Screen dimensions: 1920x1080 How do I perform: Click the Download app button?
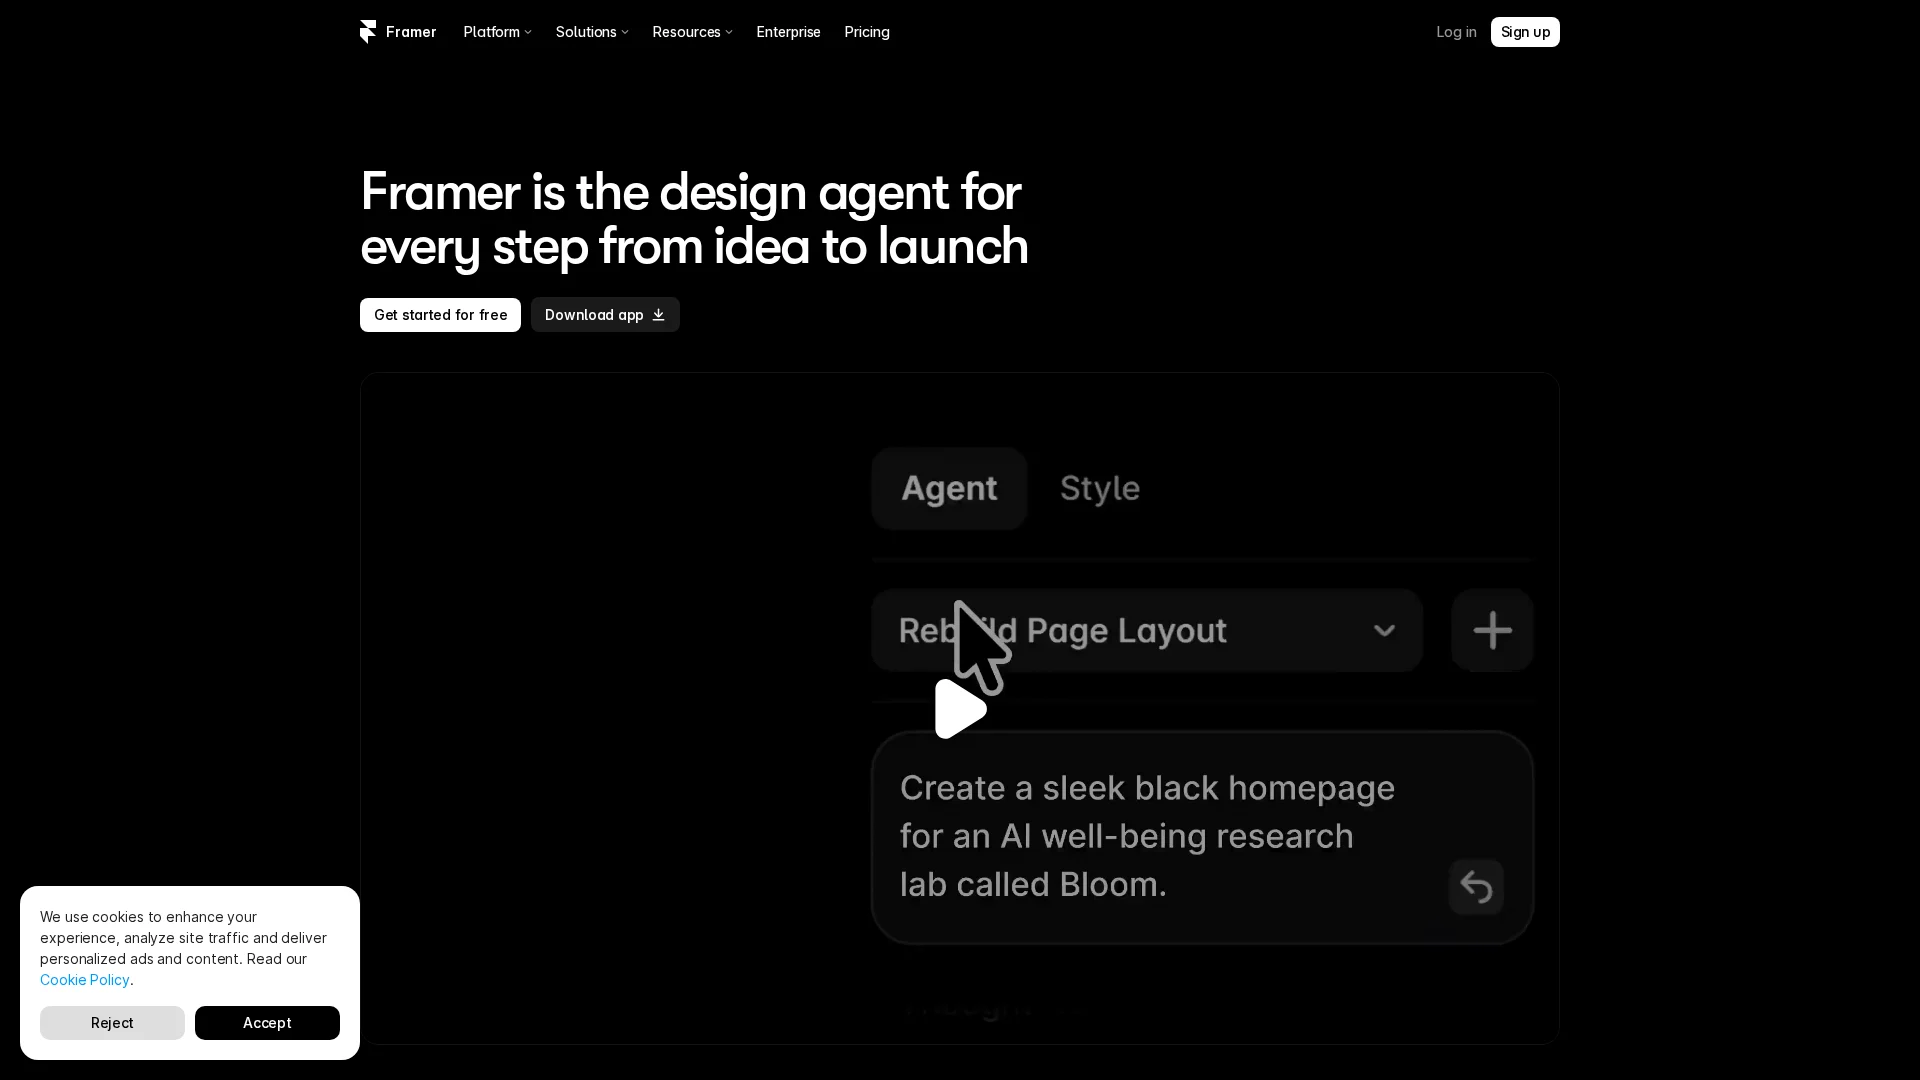click(605, 315)
